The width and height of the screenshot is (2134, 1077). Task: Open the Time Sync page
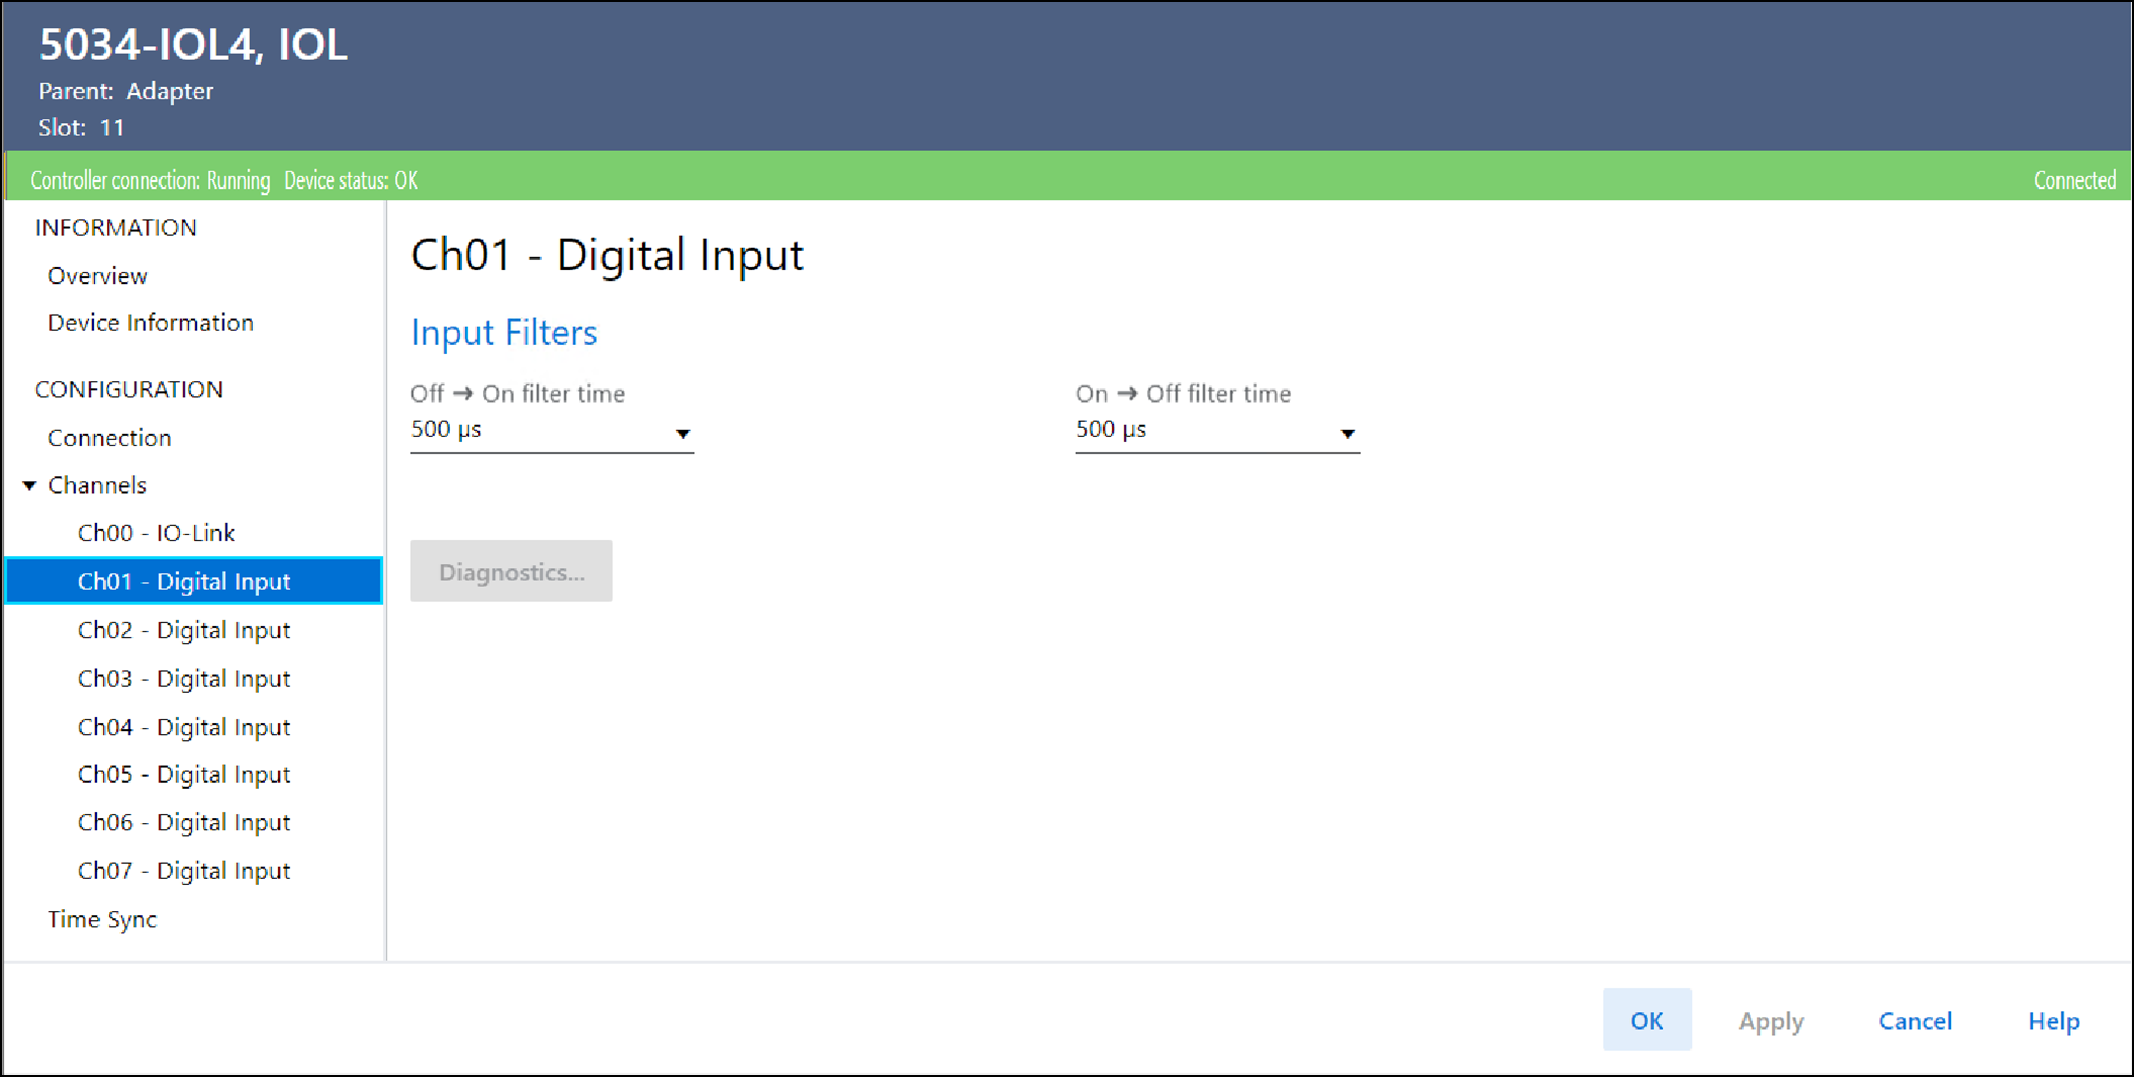(102, 920)
